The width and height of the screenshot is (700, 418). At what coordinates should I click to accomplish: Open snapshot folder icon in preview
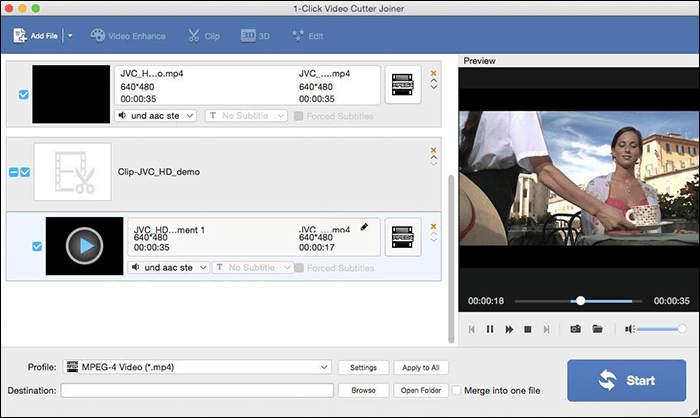[x=597, y=328]
